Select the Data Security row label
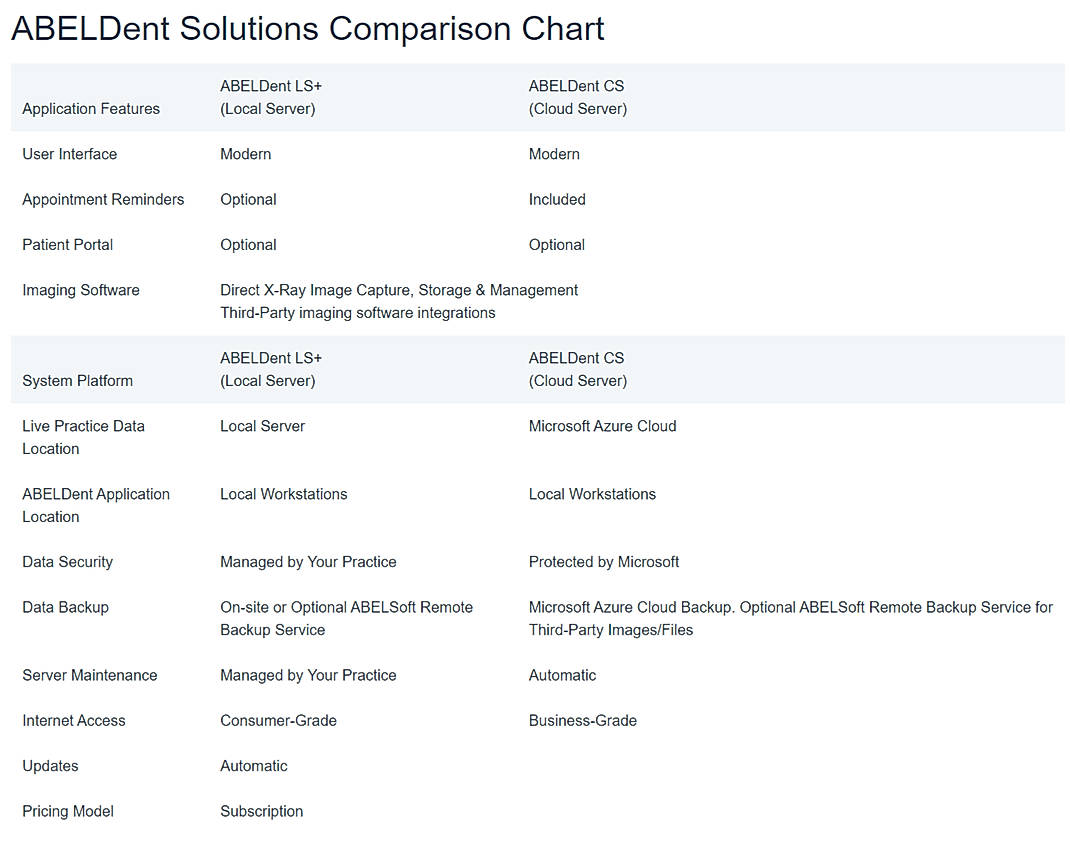1070x843 pixels. [x=67, y=562]
